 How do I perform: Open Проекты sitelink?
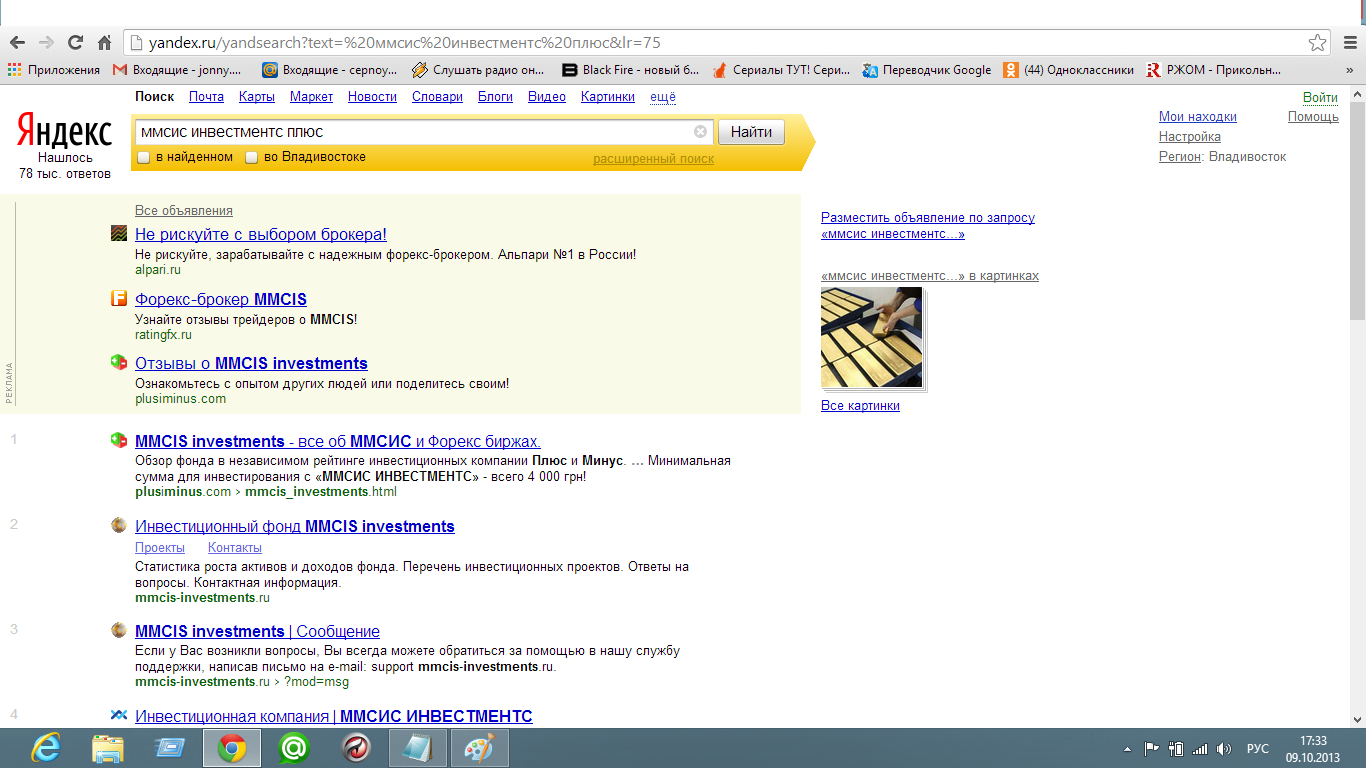click(x=160, y=548)
